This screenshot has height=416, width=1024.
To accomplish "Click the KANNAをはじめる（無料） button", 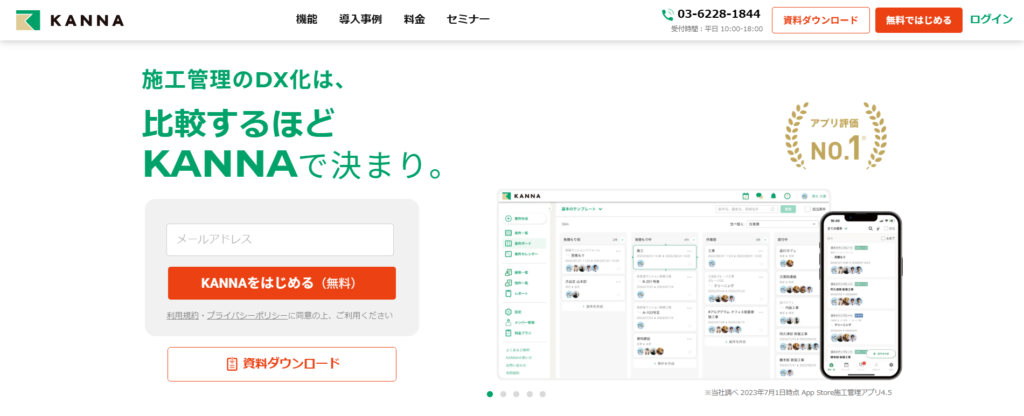I will 281,283.
